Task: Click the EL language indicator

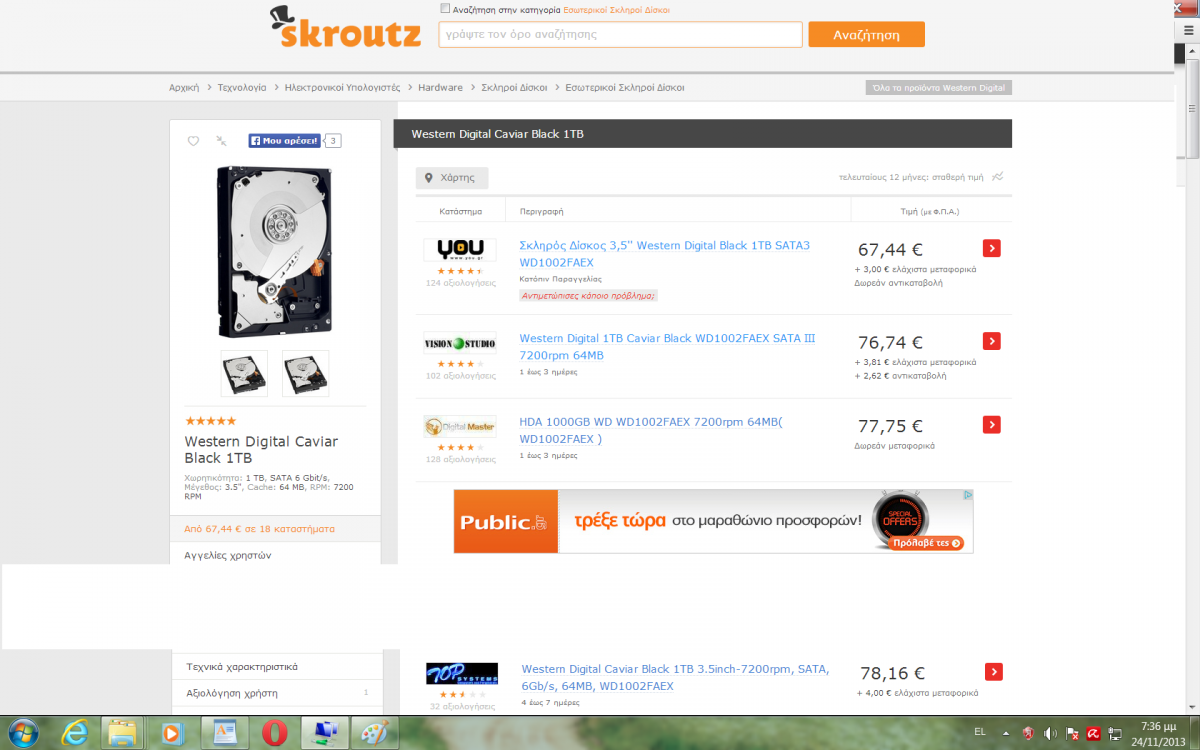Action: pos(981,733)
